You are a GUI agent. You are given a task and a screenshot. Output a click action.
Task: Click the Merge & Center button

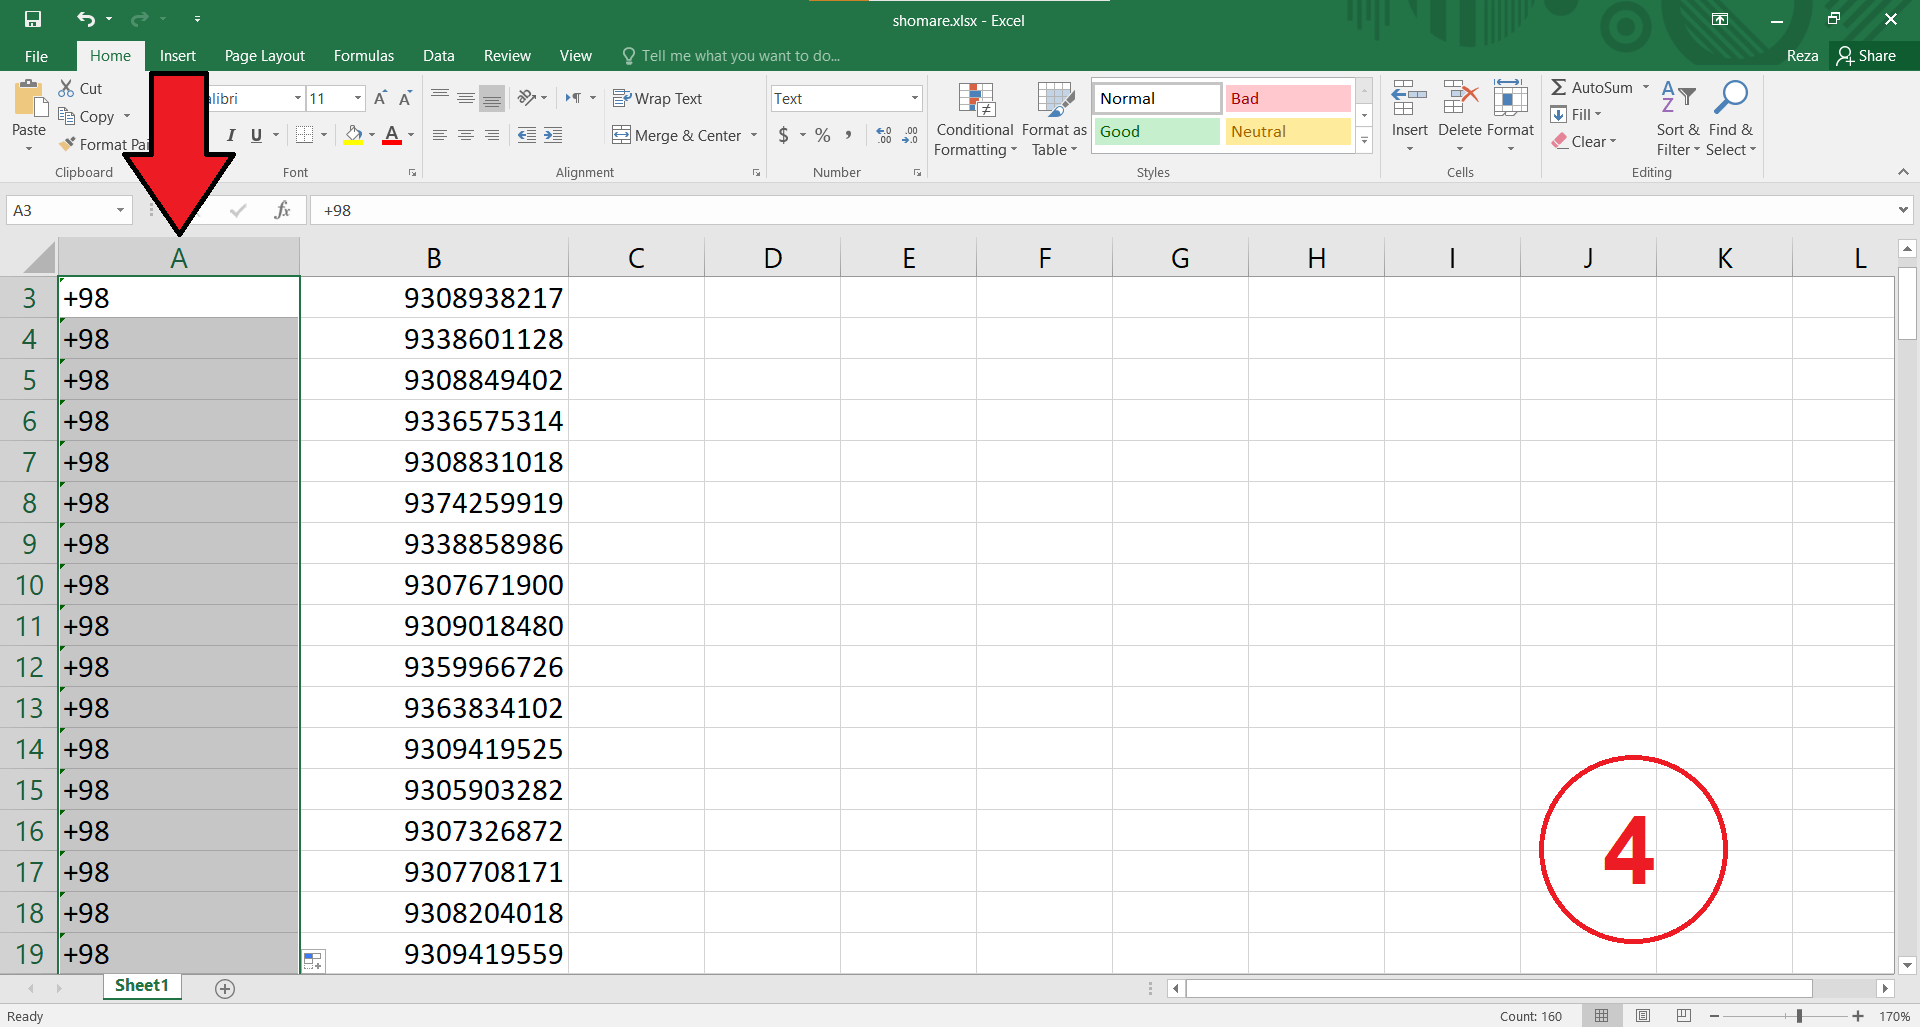(x=677, y=135)
